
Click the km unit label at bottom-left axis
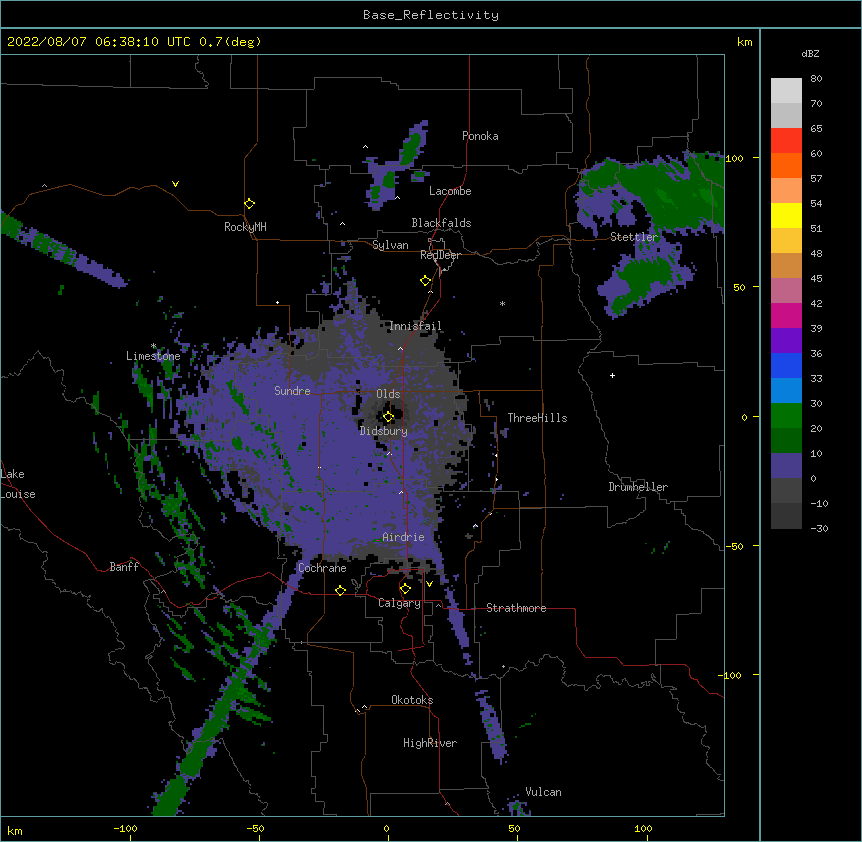(15, 830)
